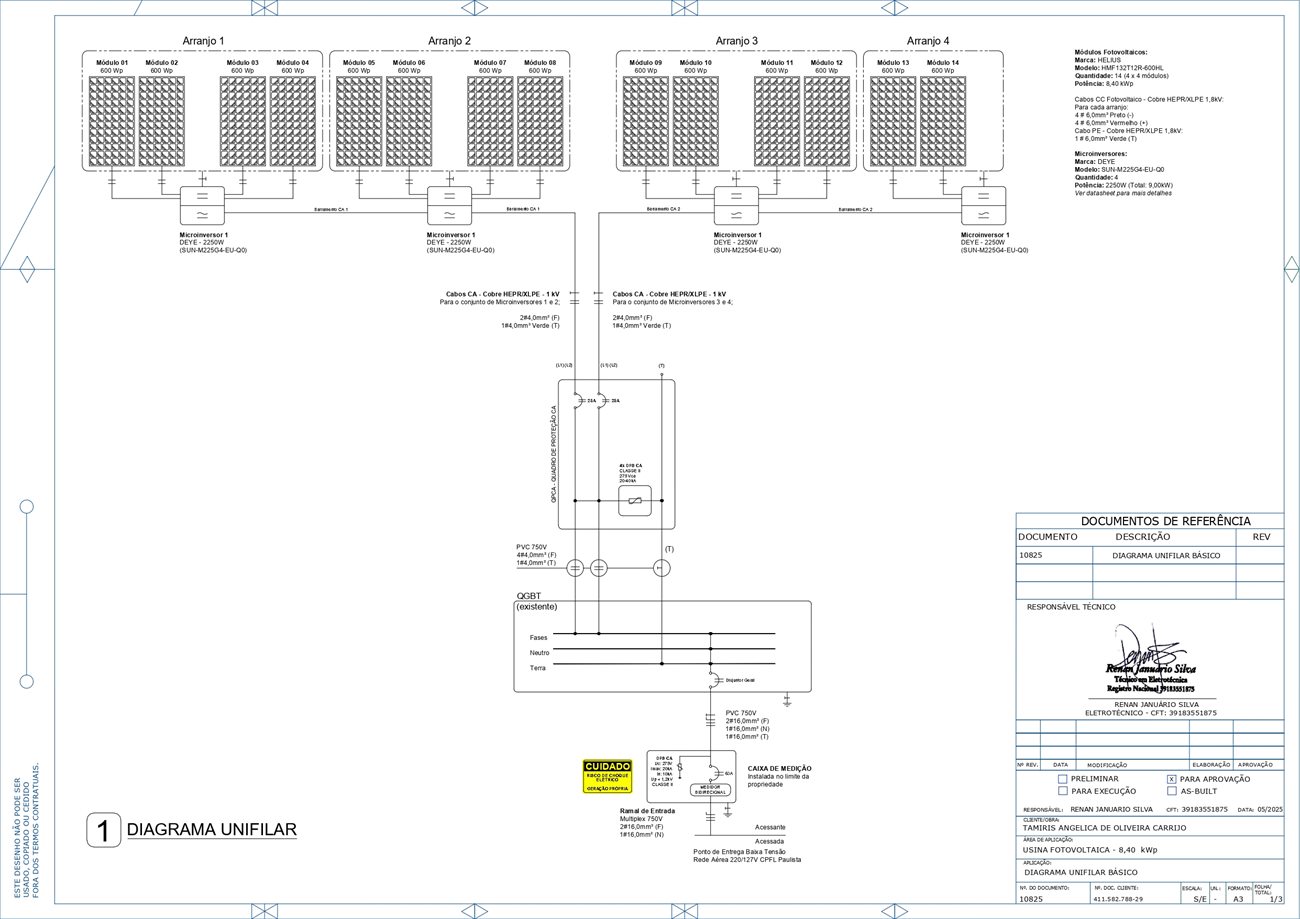Click the Ramal de Entrada label

647,811
